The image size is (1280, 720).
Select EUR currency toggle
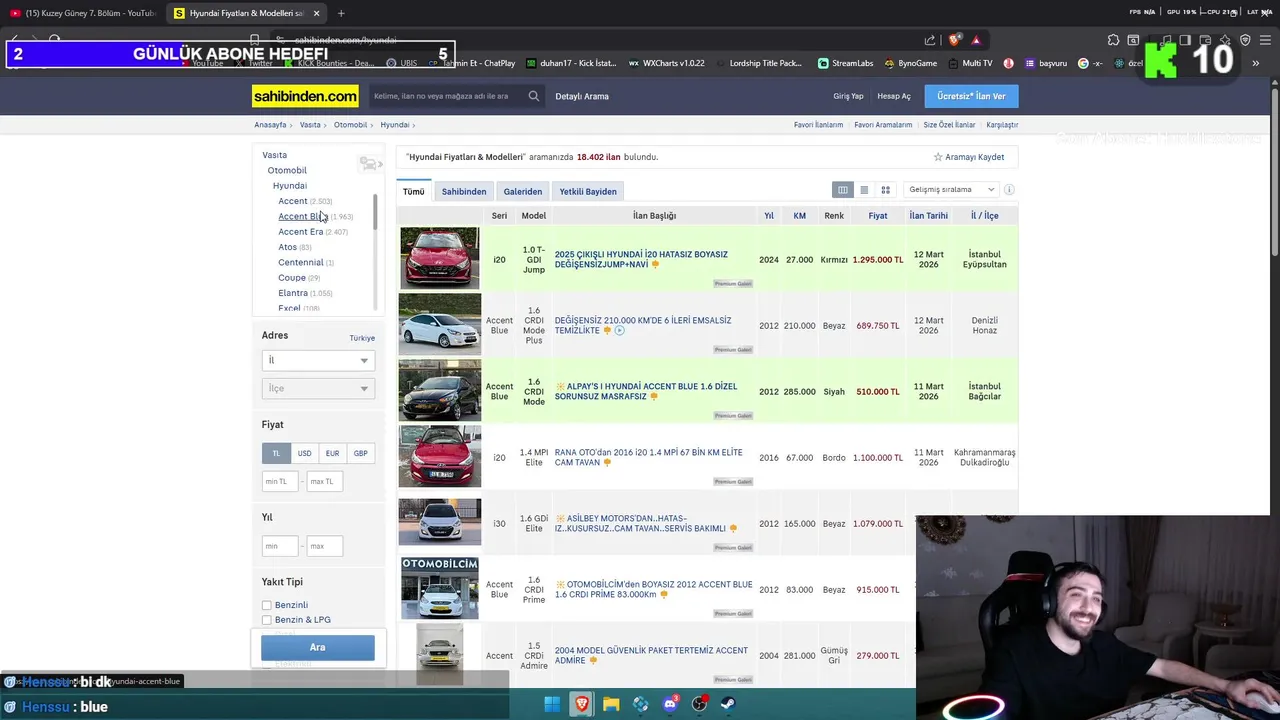[x=332, y=453]
